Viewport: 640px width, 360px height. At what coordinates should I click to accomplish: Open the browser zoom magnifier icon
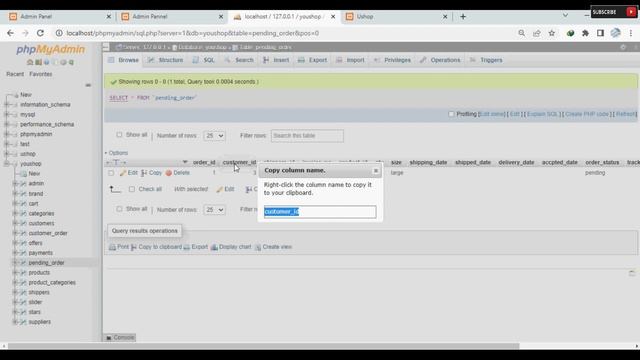tap(522, 33)
